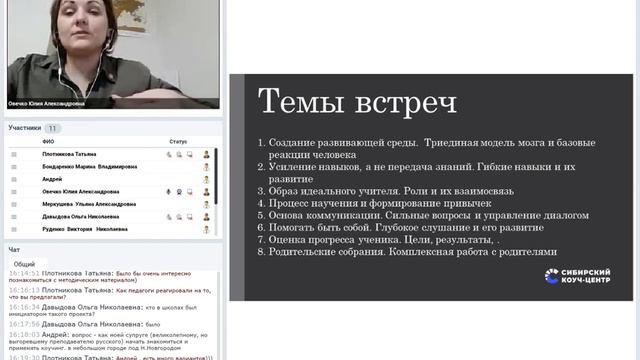The width and height of the screenshot is (640, 360).
Task: Click webcam icon of Овечко Юлия Александровна
Action: tap(179, 192)
